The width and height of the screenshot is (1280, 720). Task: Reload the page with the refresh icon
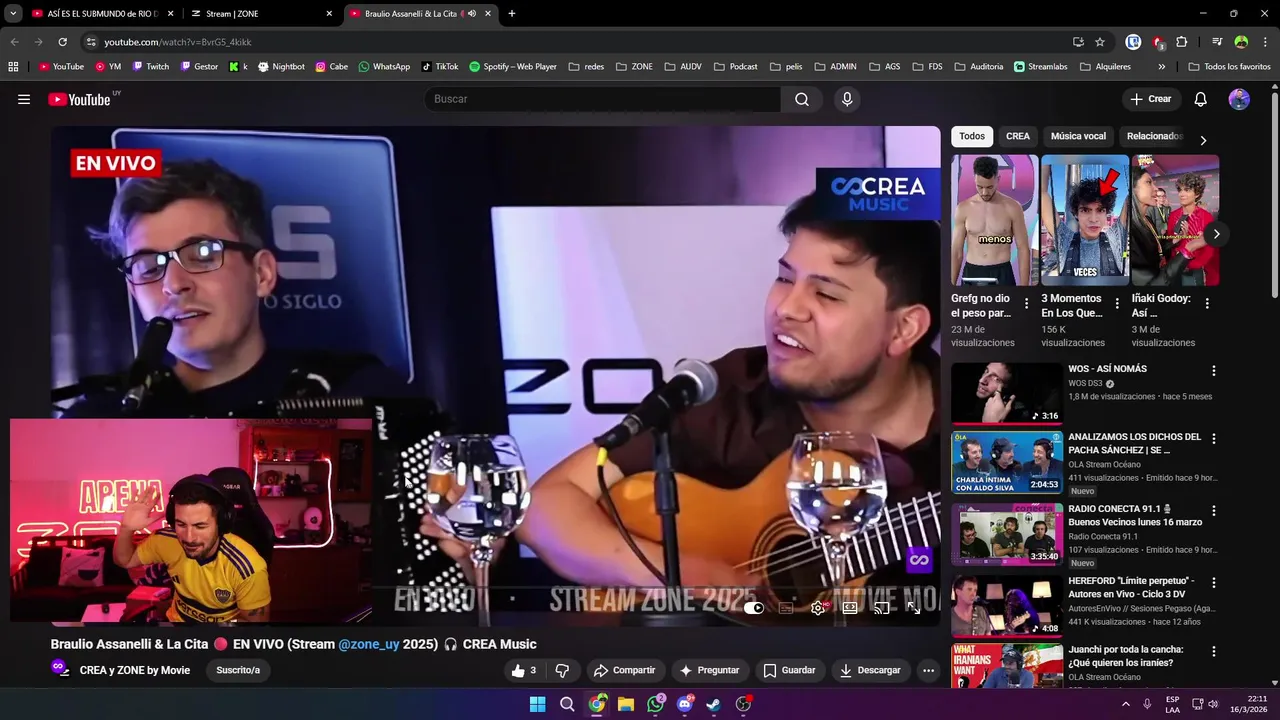point(62,42)
